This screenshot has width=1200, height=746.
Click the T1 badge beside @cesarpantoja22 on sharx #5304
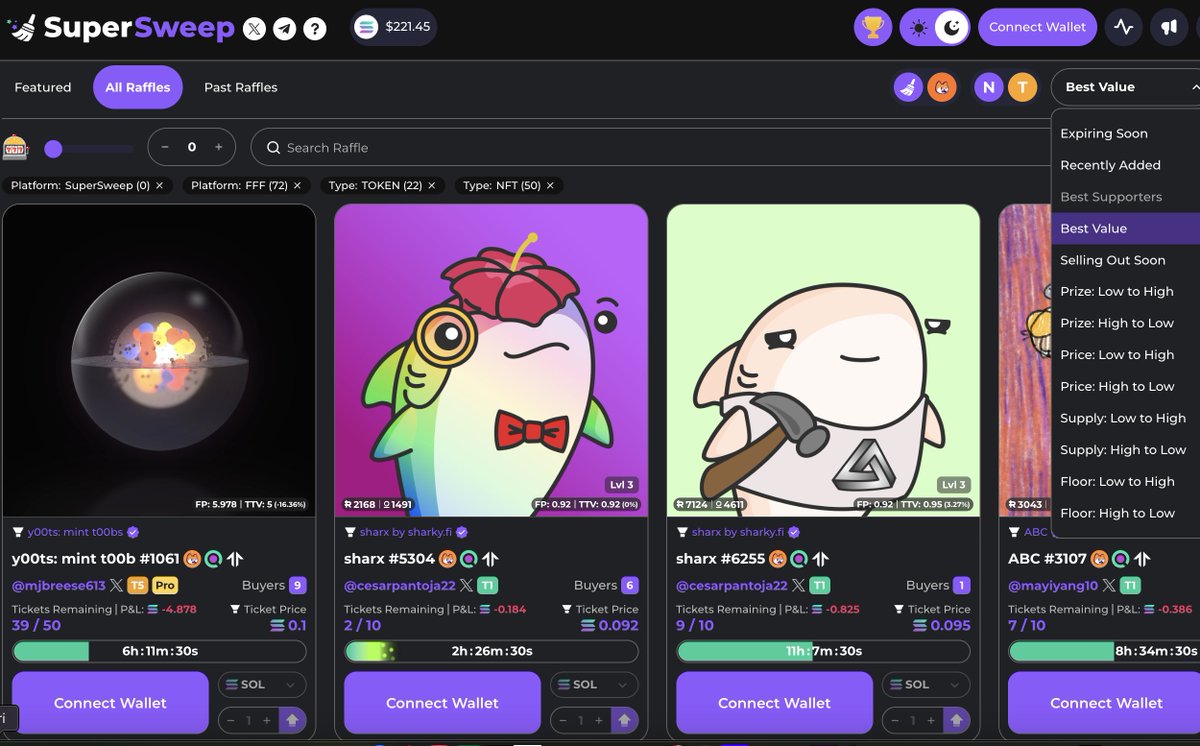click(x=487, y=585)
